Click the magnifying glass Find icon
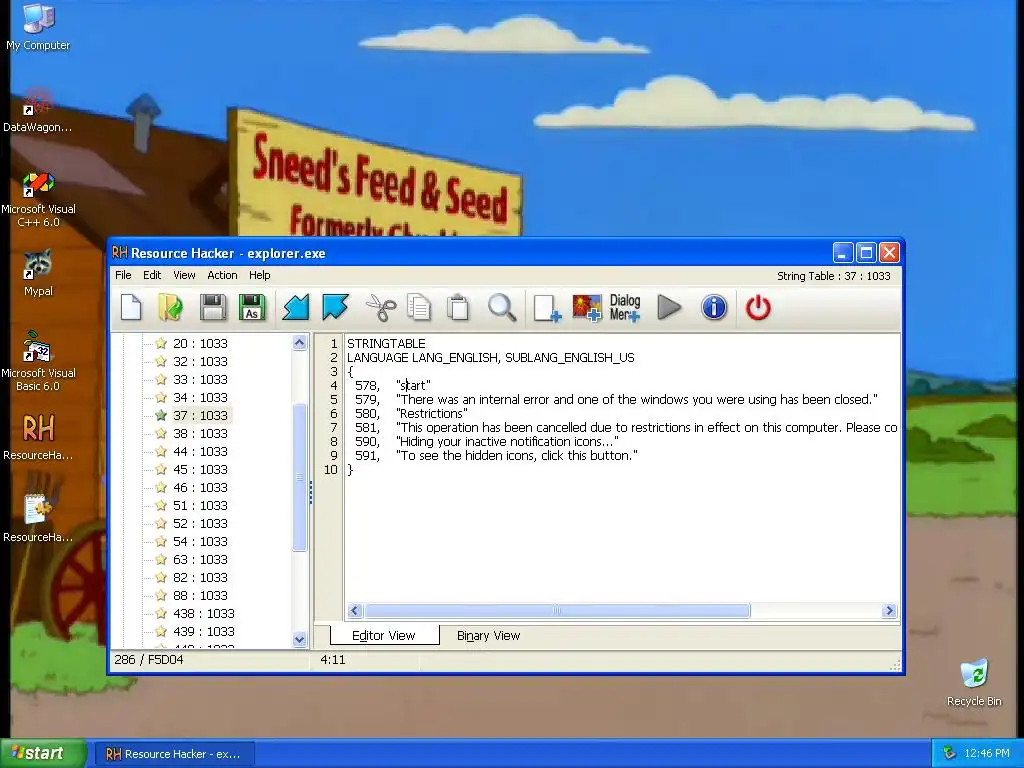Viewport: 1024px width, 768px height. 502,308
